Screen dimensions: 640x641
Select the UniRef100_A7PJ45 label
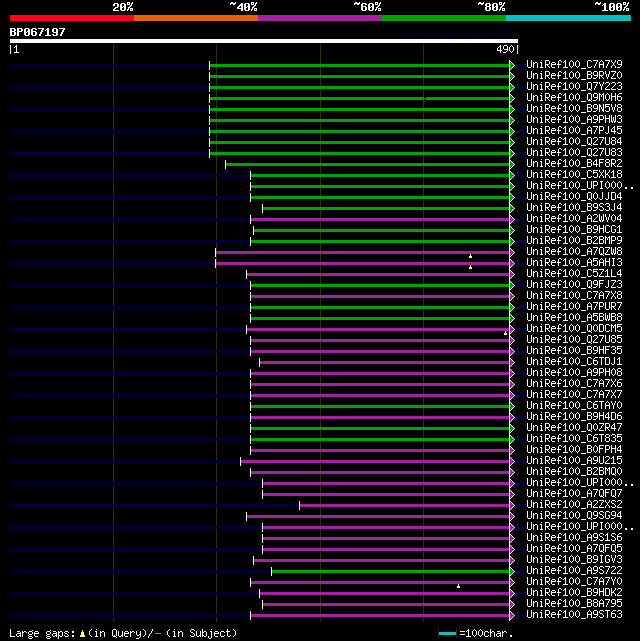pos(574,131)
